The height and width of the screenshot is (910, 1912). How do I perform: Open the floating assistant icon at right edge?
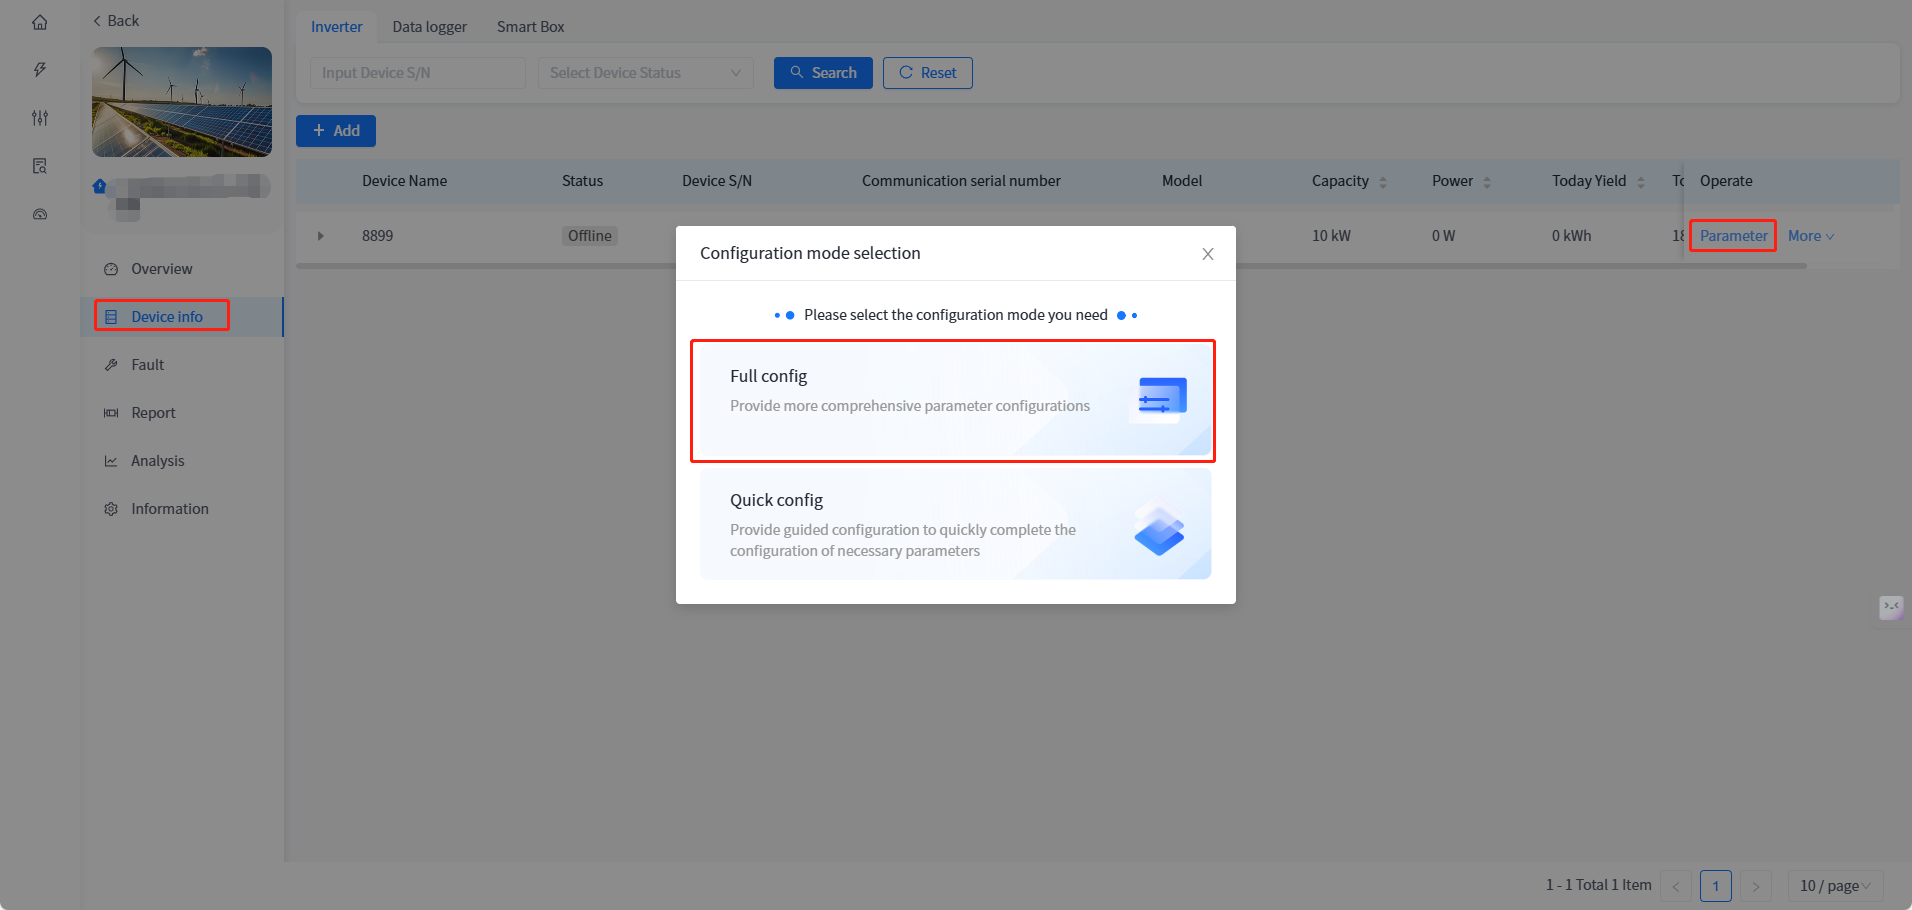(1891, 607)
